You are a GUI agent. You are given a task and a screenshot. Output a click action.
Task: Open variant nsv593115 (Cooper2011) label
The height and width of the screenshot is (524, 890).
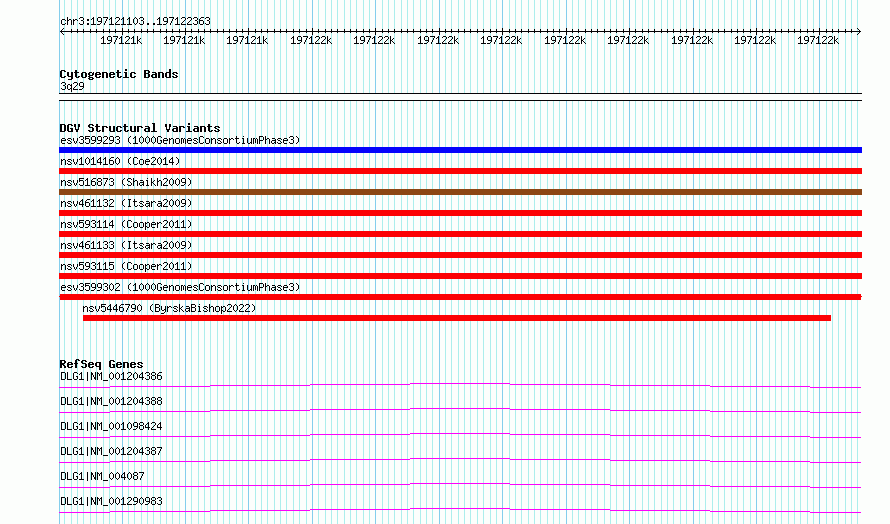(126, 266)
